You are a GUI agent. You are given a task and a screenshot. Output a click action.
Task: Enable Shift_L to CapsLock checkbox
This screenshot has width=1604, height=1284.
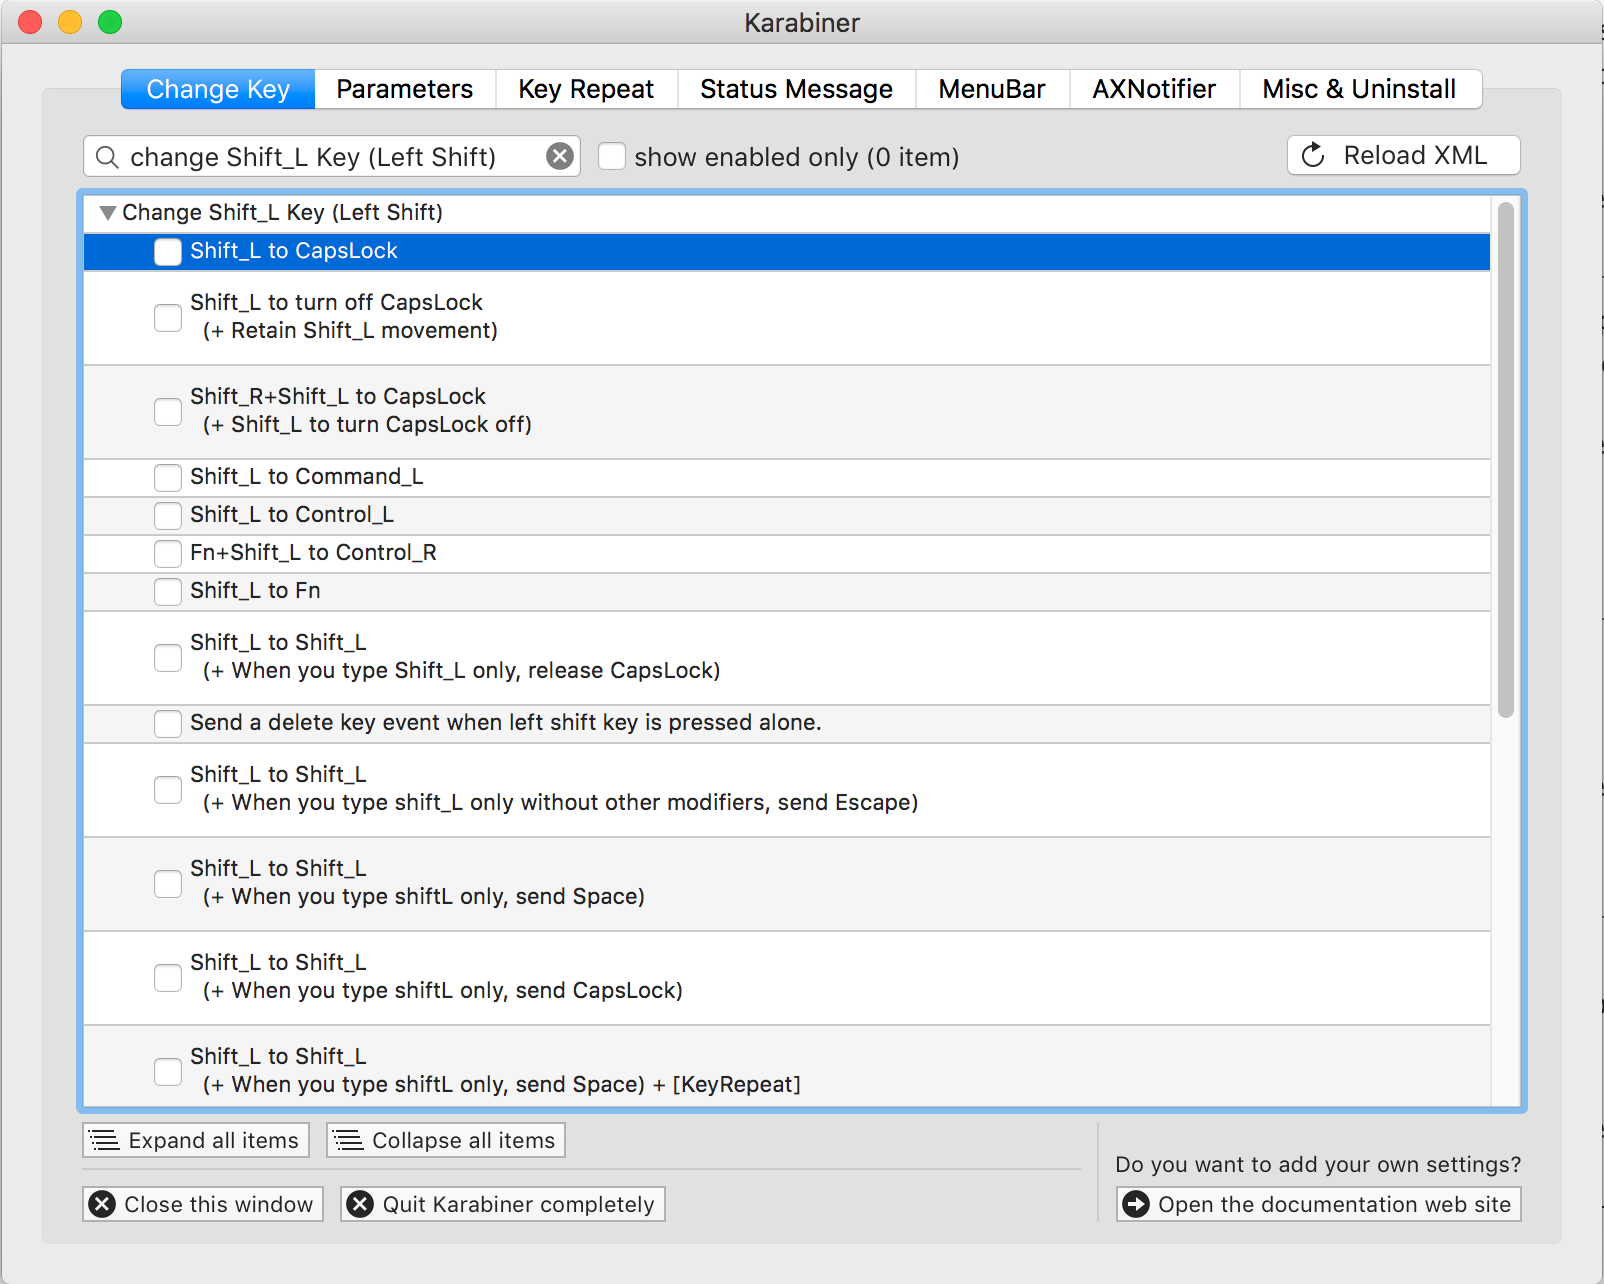click(168, 252)
